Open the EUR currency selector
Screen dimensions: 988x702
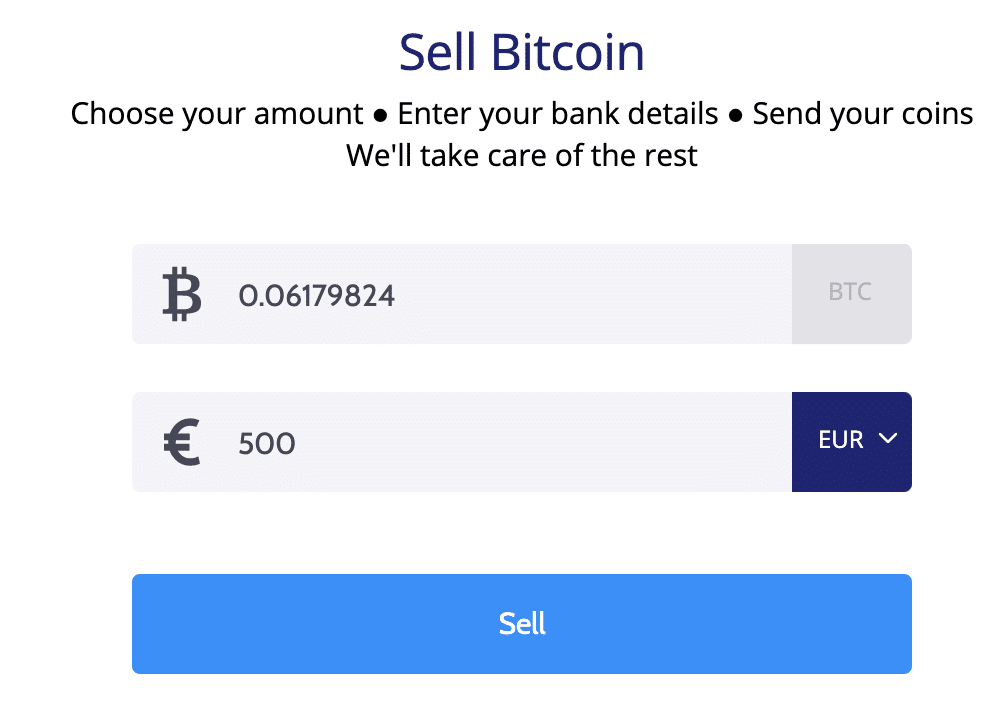(851, 442)
